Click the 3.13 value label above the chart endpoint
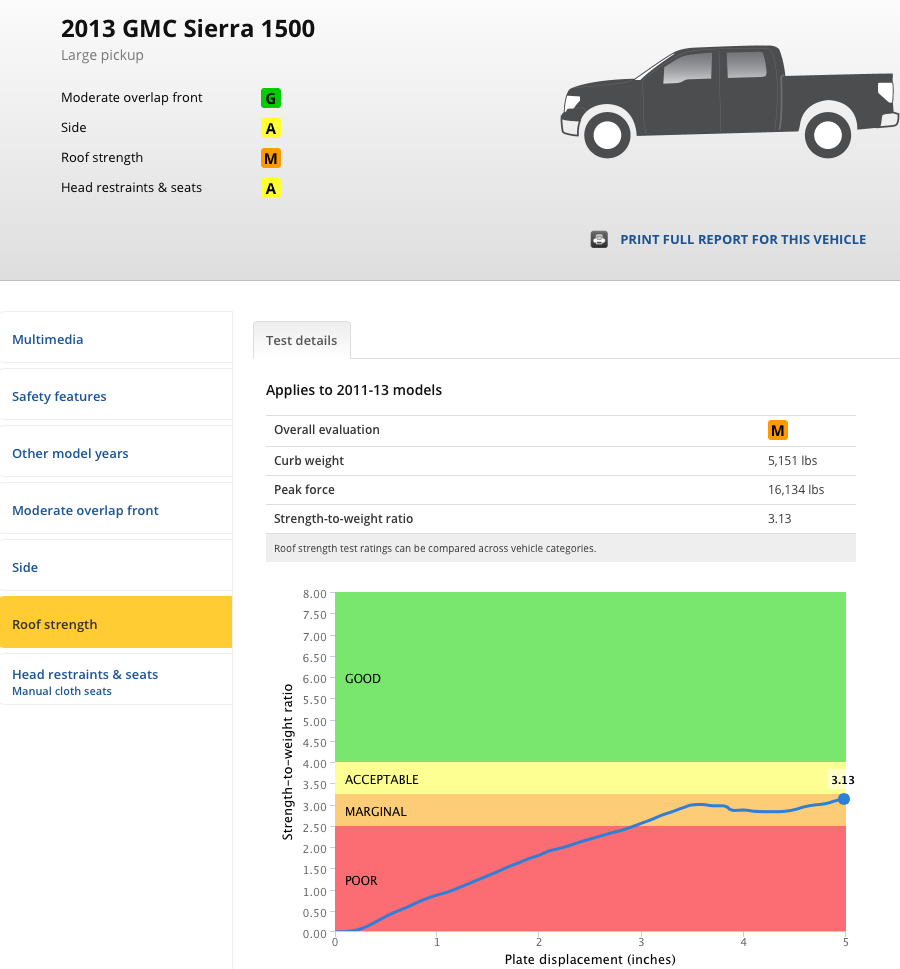 pos(843,780)
